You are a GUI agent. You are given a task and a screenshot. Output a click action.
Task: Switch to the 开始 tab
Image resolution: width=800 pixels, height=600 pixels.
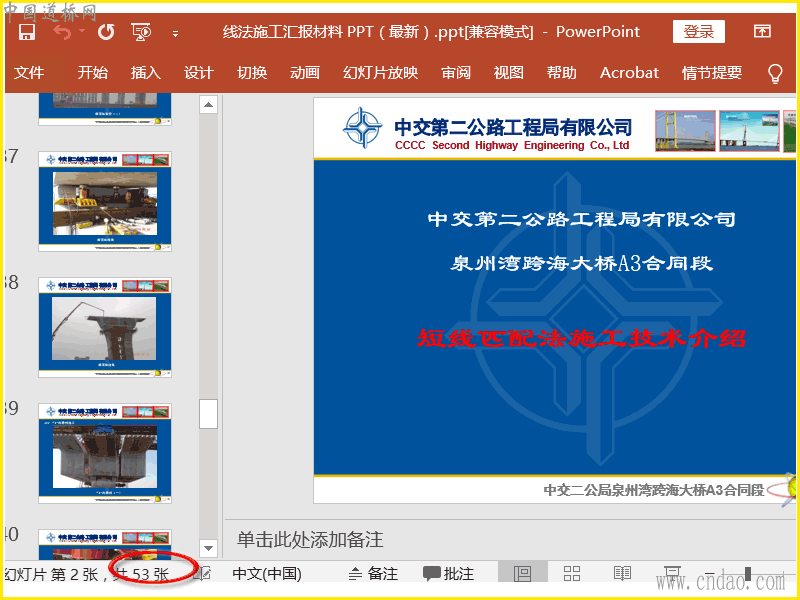(x=92, y=72)
